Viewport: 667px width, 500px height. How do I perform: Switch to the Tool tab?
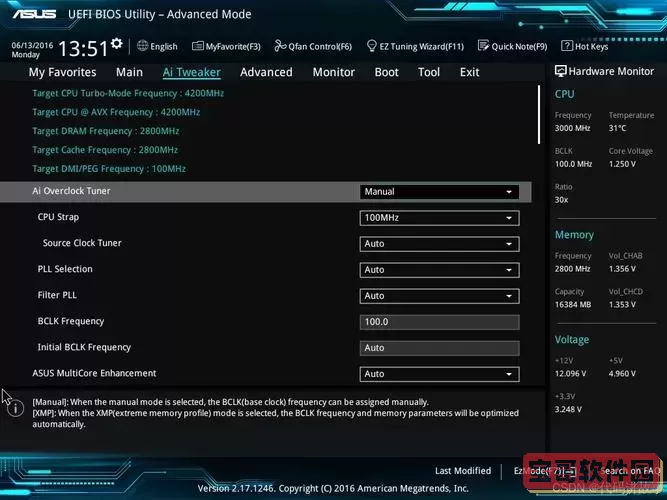coord(429,72)
